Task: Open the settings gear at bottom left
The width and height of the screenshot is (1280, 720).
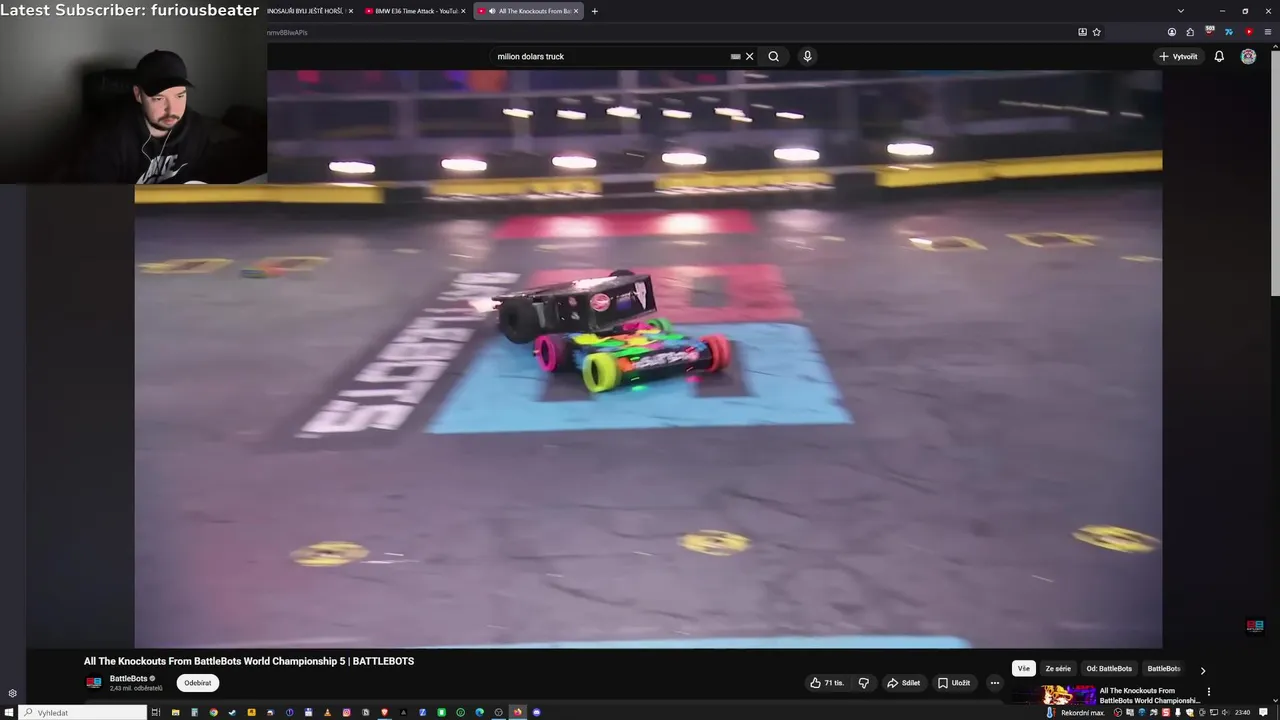Action: (x=12, y=693)
